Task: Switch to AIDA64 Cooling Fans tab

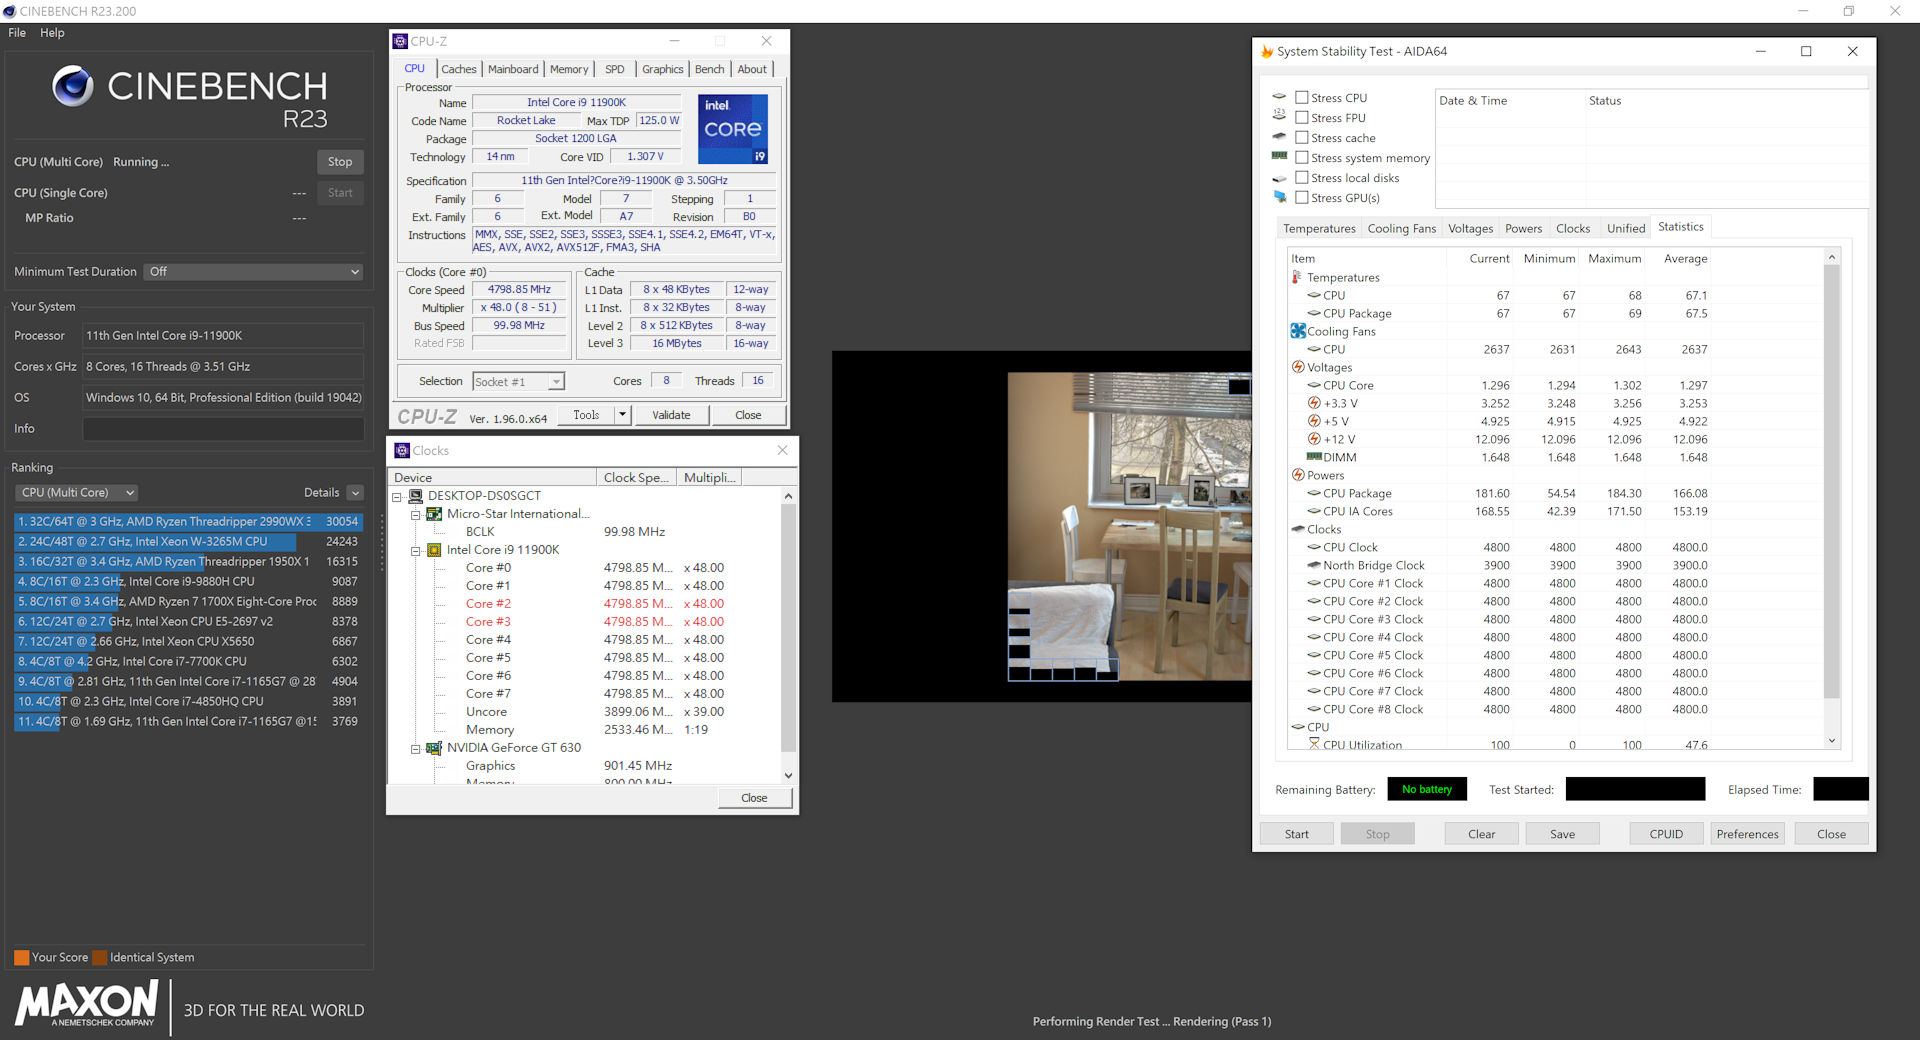Action: pos(1402,228)
